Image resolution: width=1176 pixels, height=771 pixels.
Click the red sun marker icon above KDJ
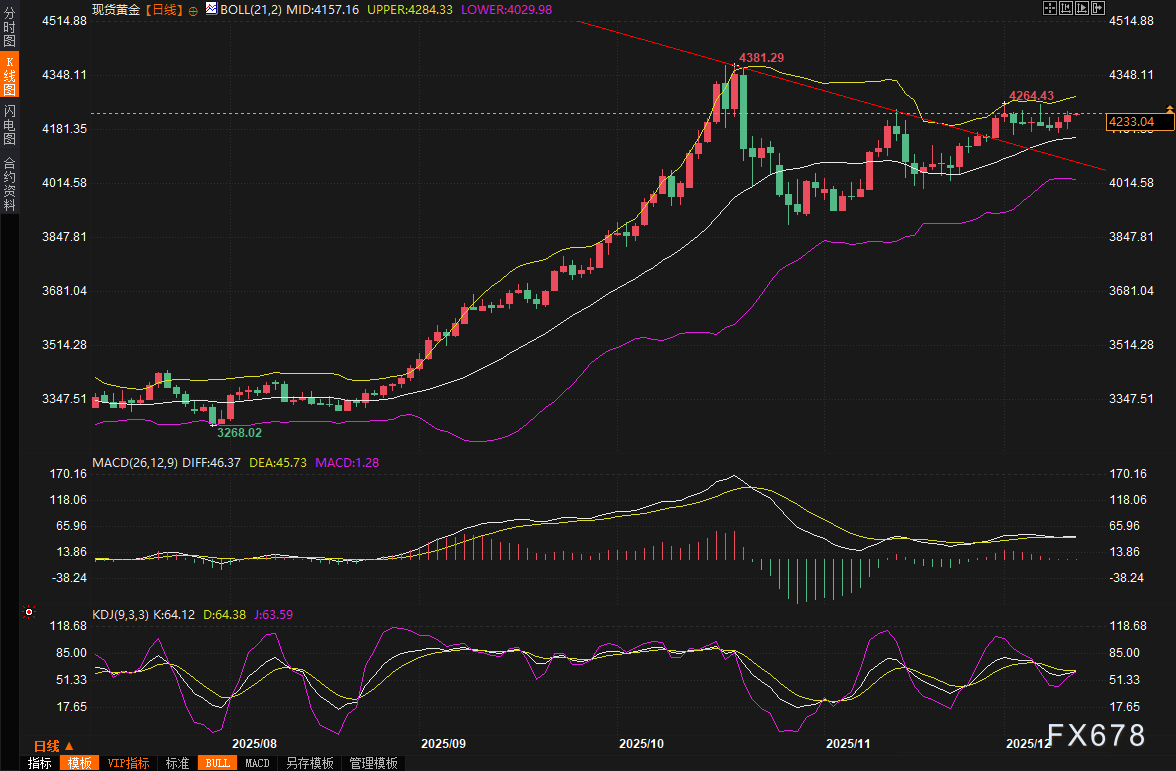[29, 612]
